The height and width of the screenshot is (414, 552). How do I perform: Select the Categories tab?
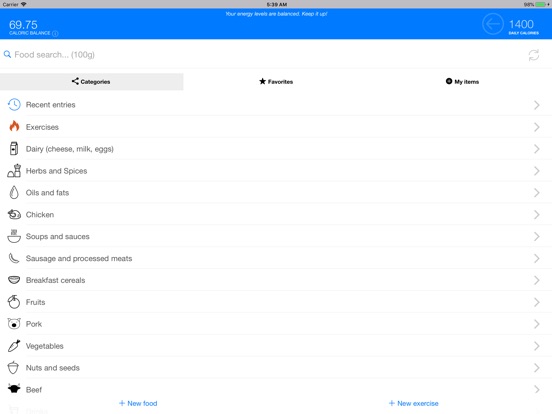(x=92, y=82)
